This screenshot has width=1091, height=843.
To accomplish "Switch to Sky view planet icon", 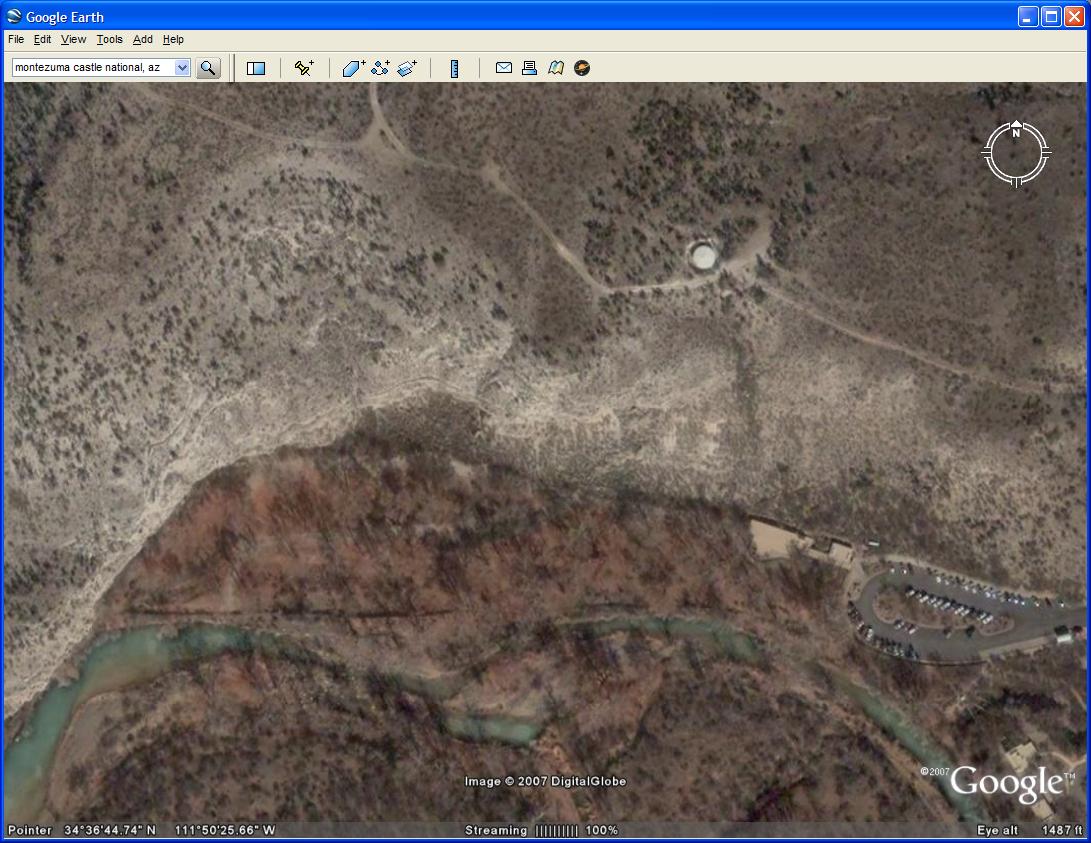I will [x=582, y=68].
